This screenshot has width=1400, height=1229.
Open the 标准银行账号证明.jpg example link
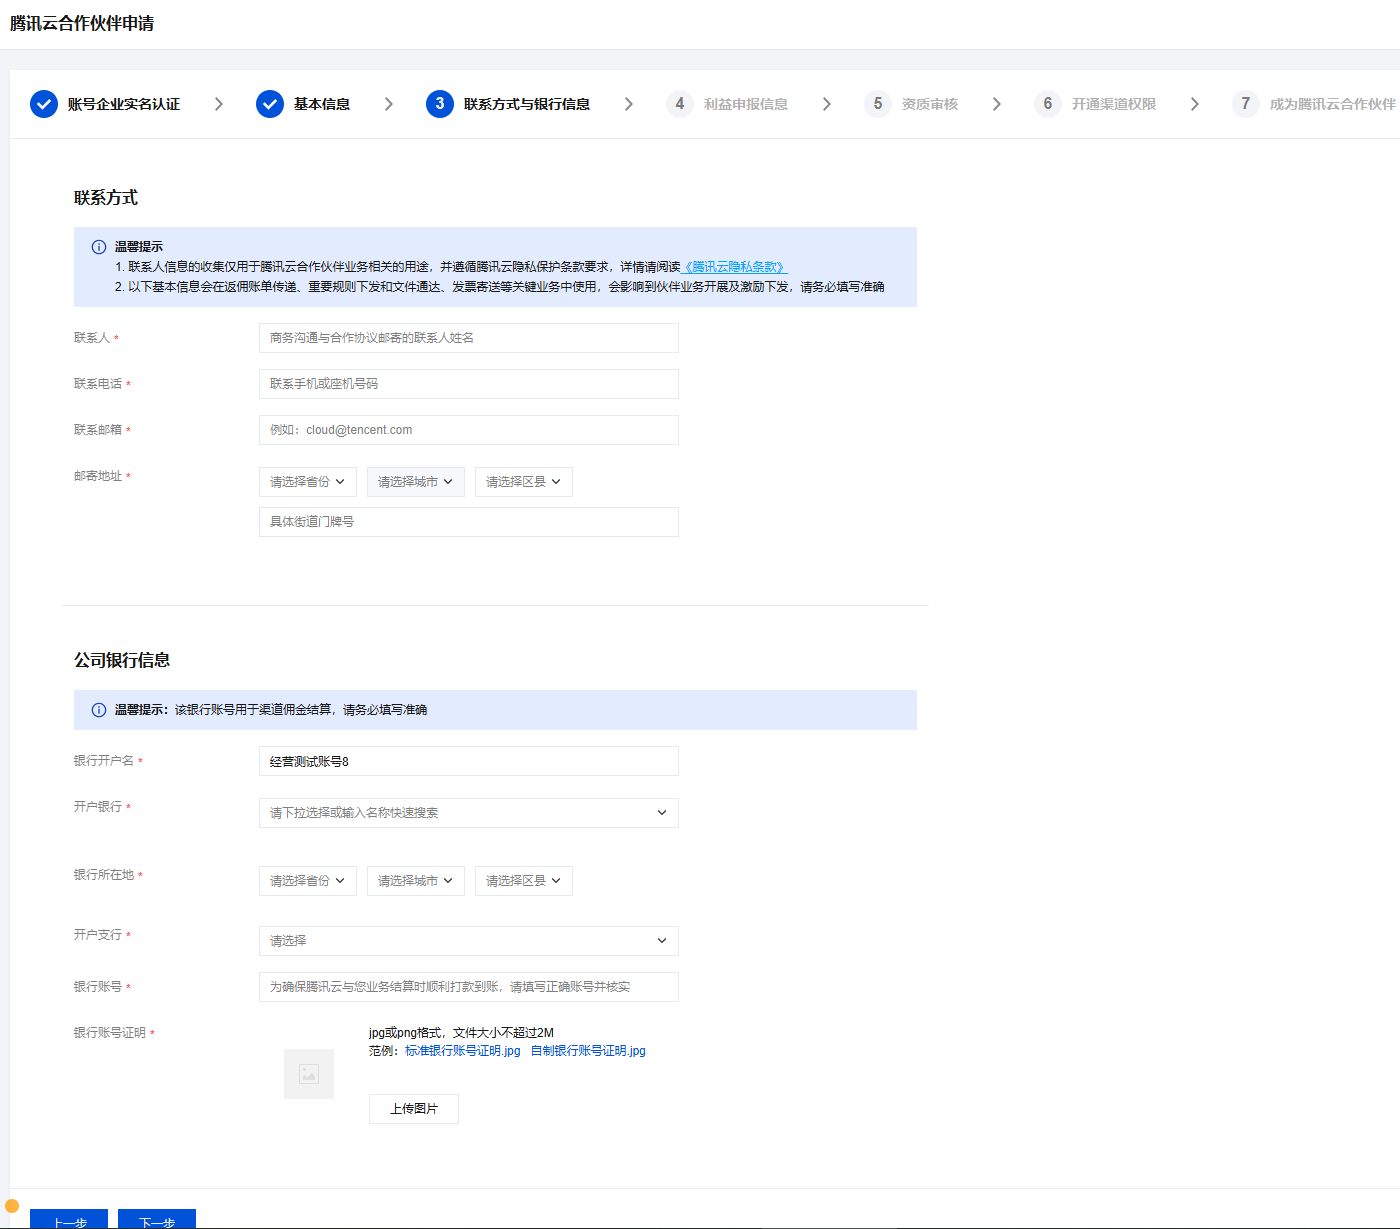pyautogui.click(x=463, y=1051)
